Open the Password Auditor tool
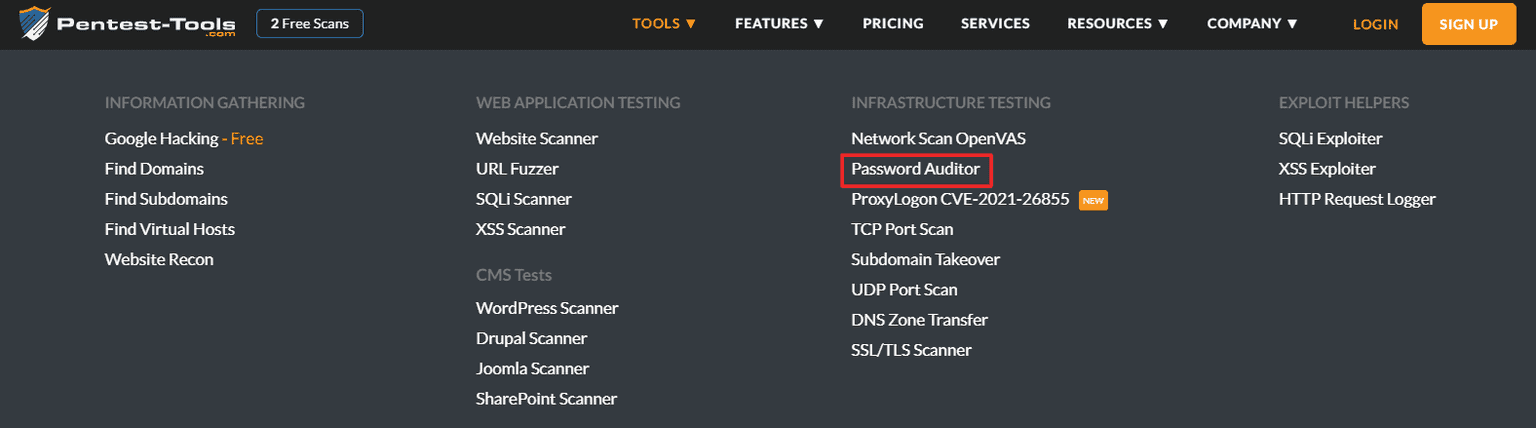1536x428 pixels. coord(915,169)
